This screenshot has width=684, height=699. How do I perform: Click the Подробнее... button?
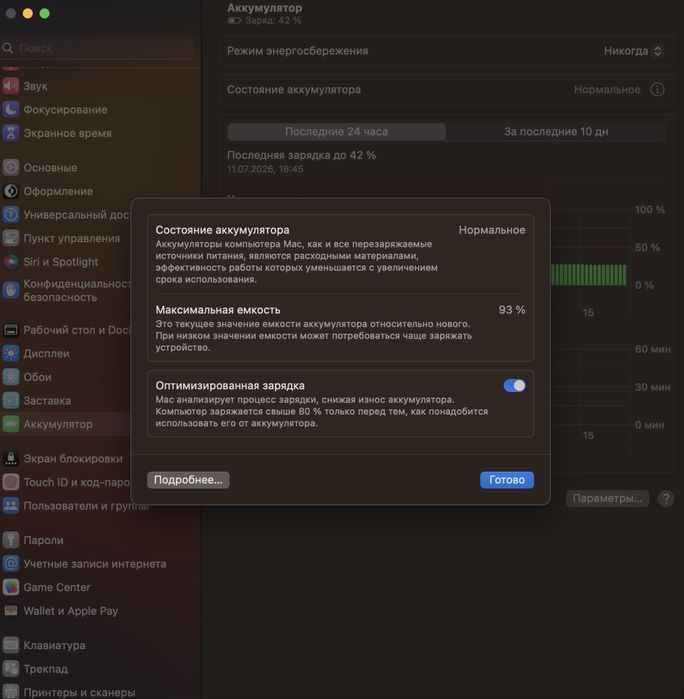(188, 480)
